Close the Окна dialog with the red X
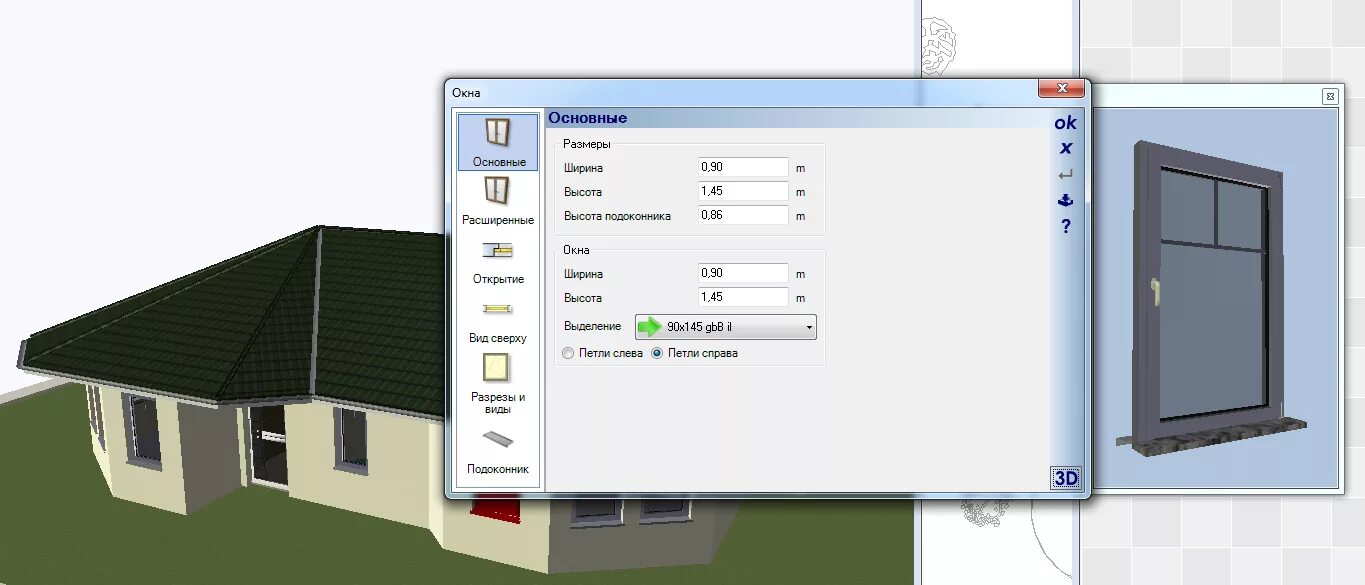The height and width of the screenshot is (585, 1365). (x=1061, y=89)
